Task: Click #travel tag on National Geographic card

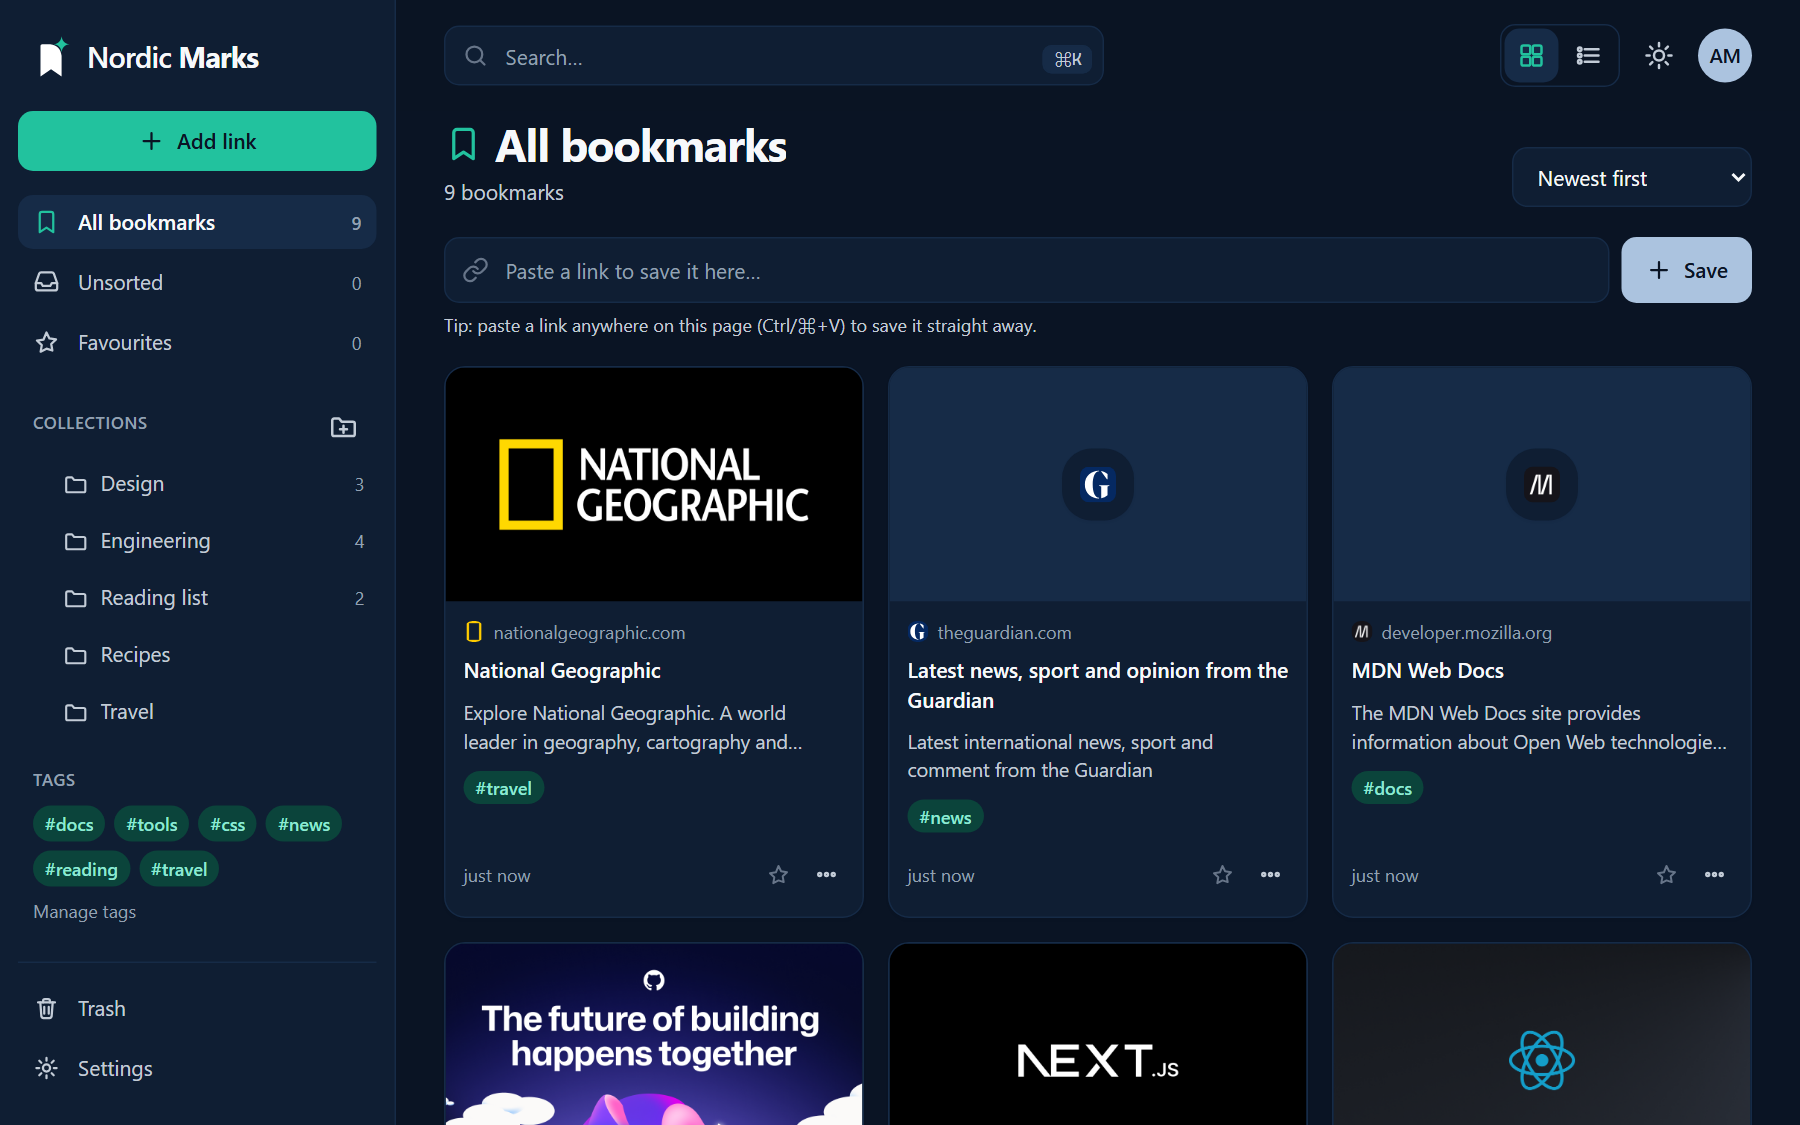Action: pos(503,788)
